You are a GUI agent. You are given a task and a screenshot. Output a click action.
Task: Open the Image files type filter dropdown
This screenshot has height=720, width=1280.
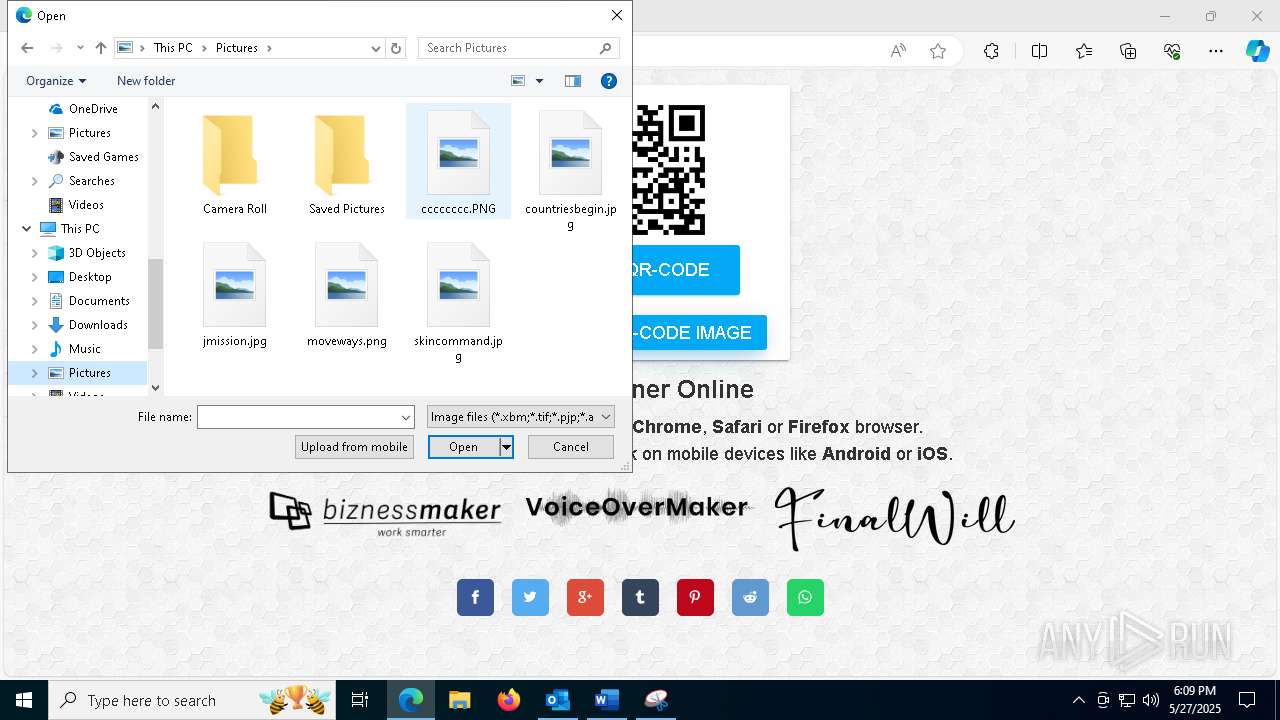pos(520,417)
